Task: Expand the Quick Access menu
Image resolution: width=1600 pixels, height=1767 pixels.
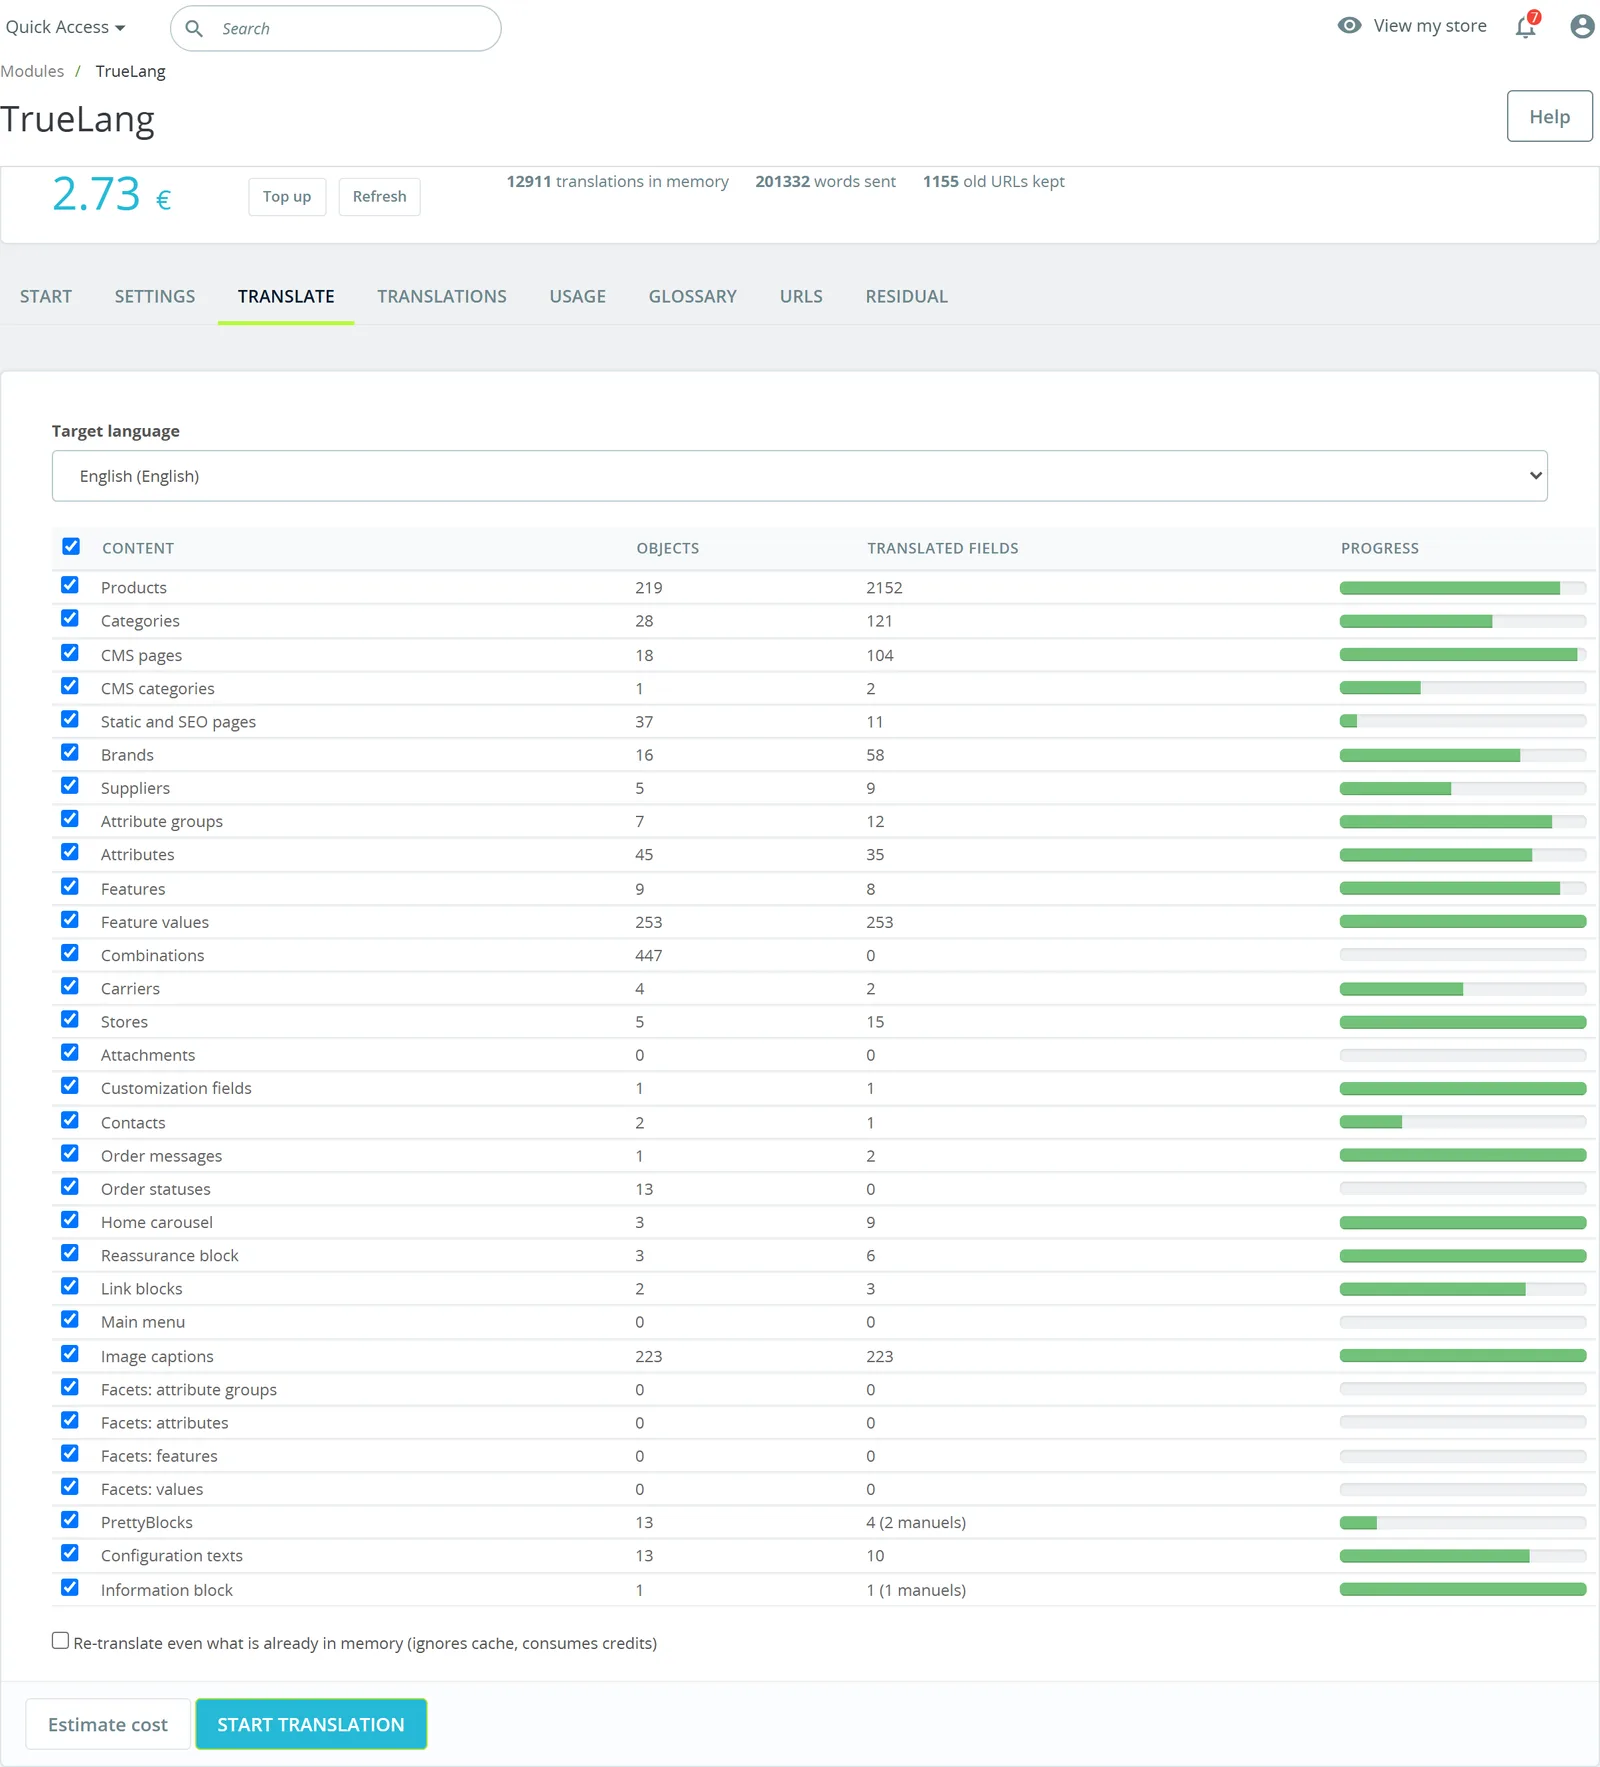Action: (x=65, y=27)
